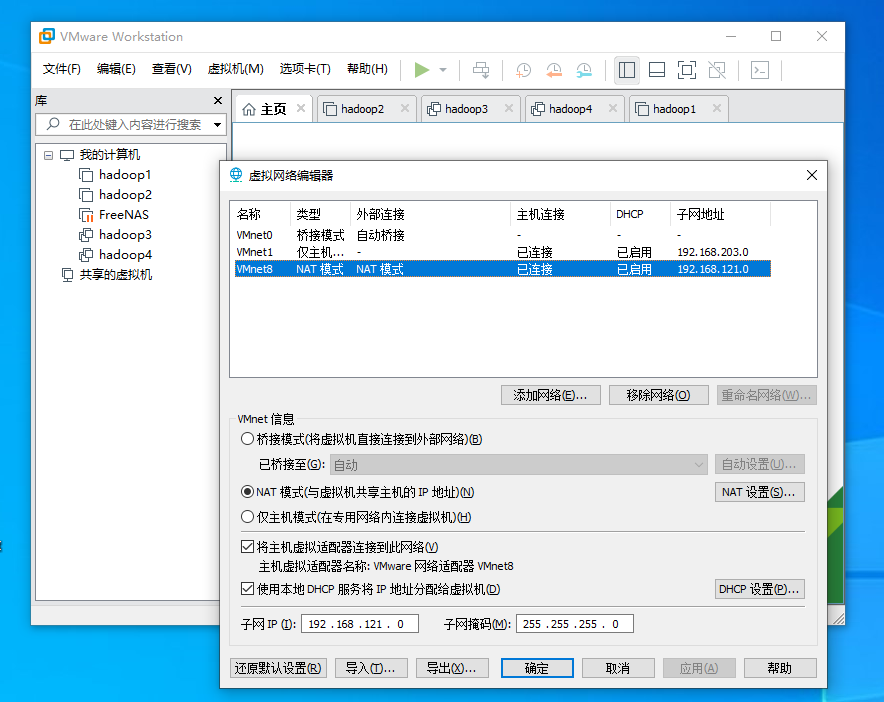Viewport: 884px width, 702px height.
Task: Click the Unity mode icon
Action: click(717, 70)
